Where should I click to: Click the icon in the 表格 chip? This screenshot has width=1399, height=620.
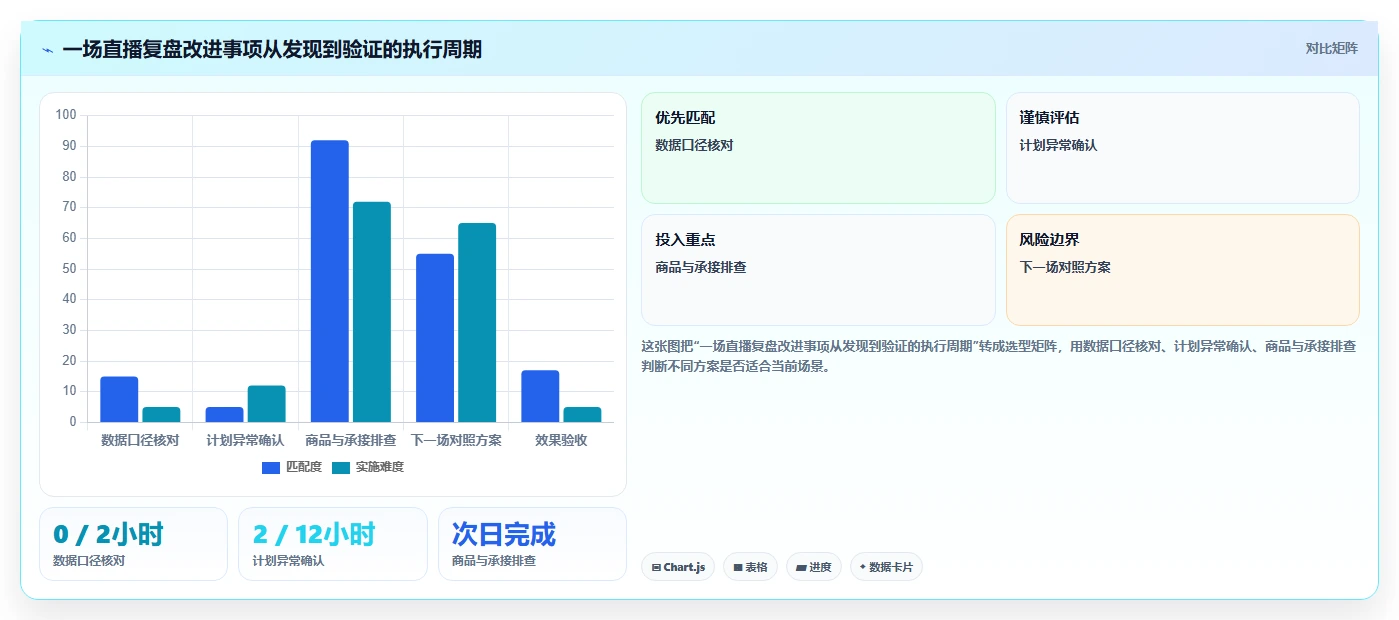[738, 567]
